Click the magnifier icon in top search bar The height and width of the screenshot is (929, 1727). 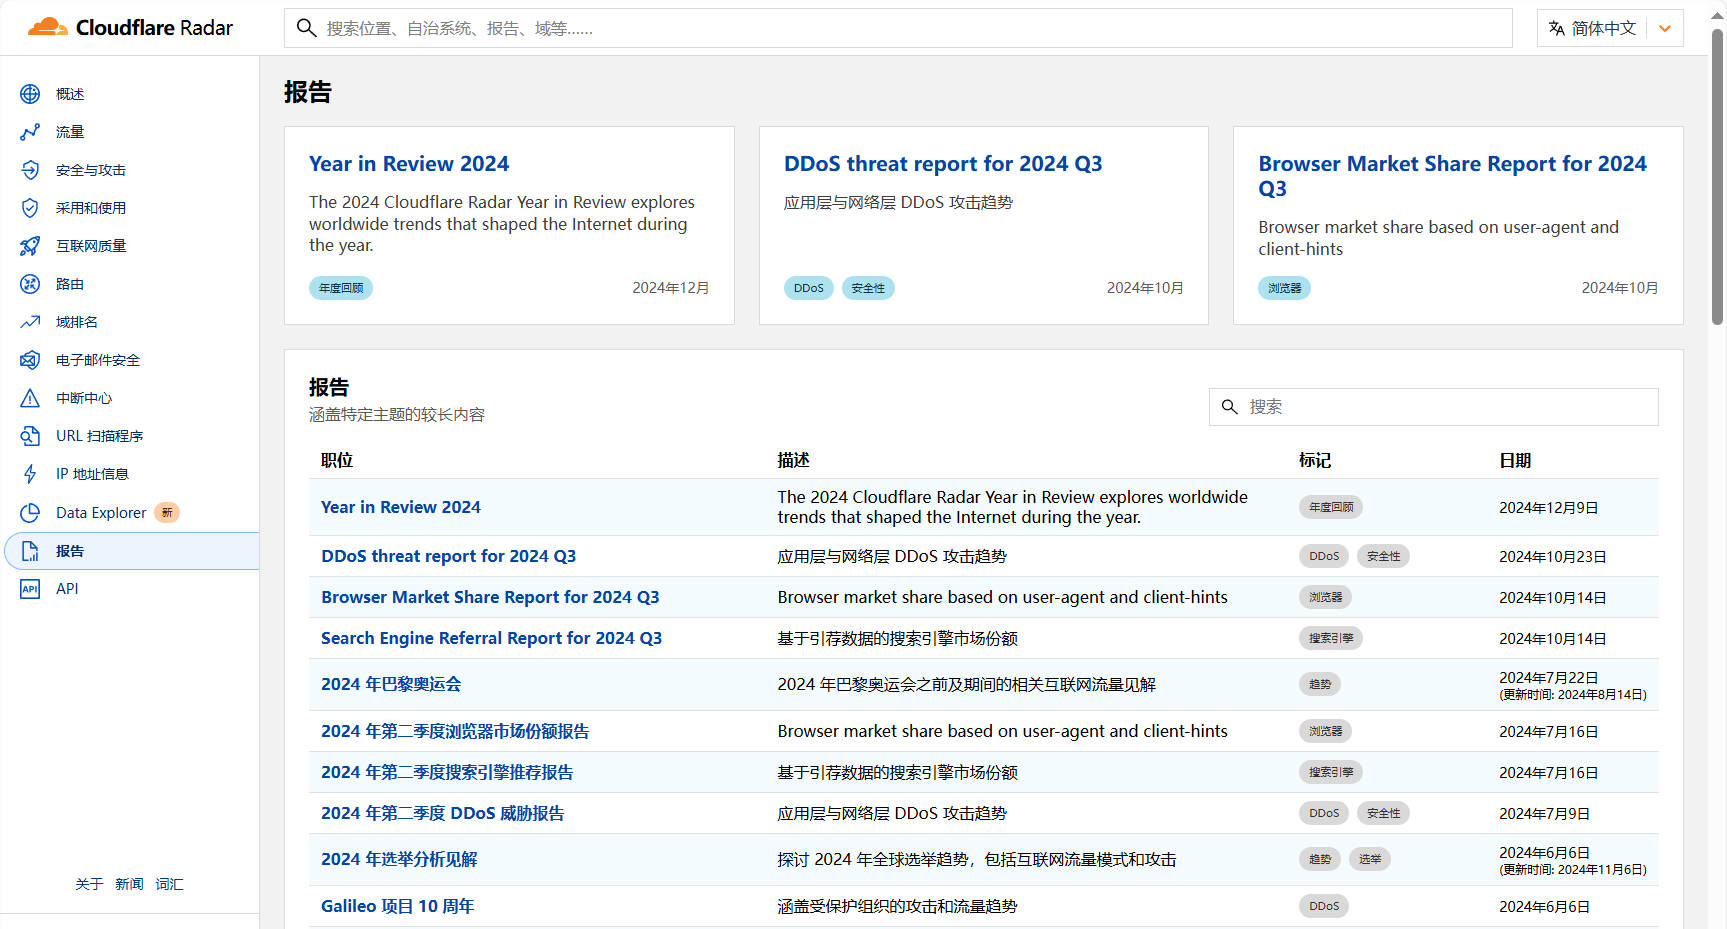pyautogui.click(x=307, y=28)
